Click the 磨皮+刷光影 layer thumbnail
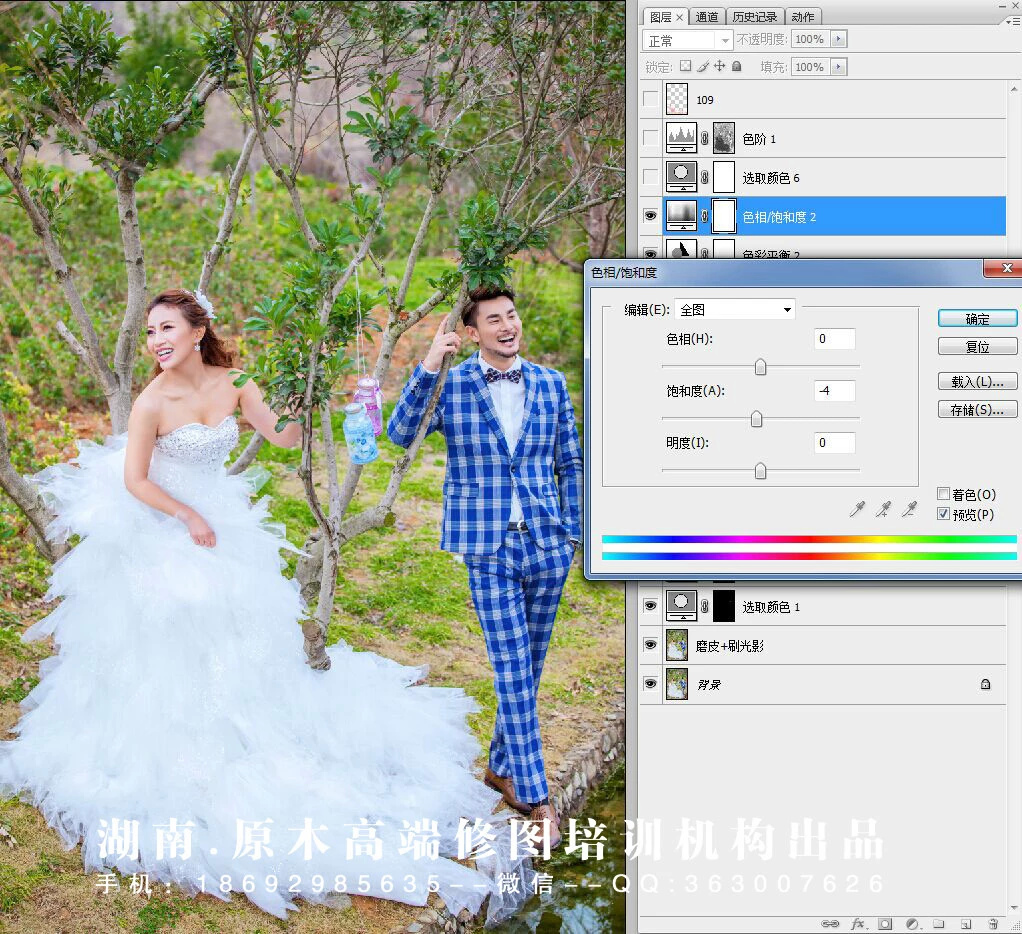1022x934 pixels. [x=677, y=645]
